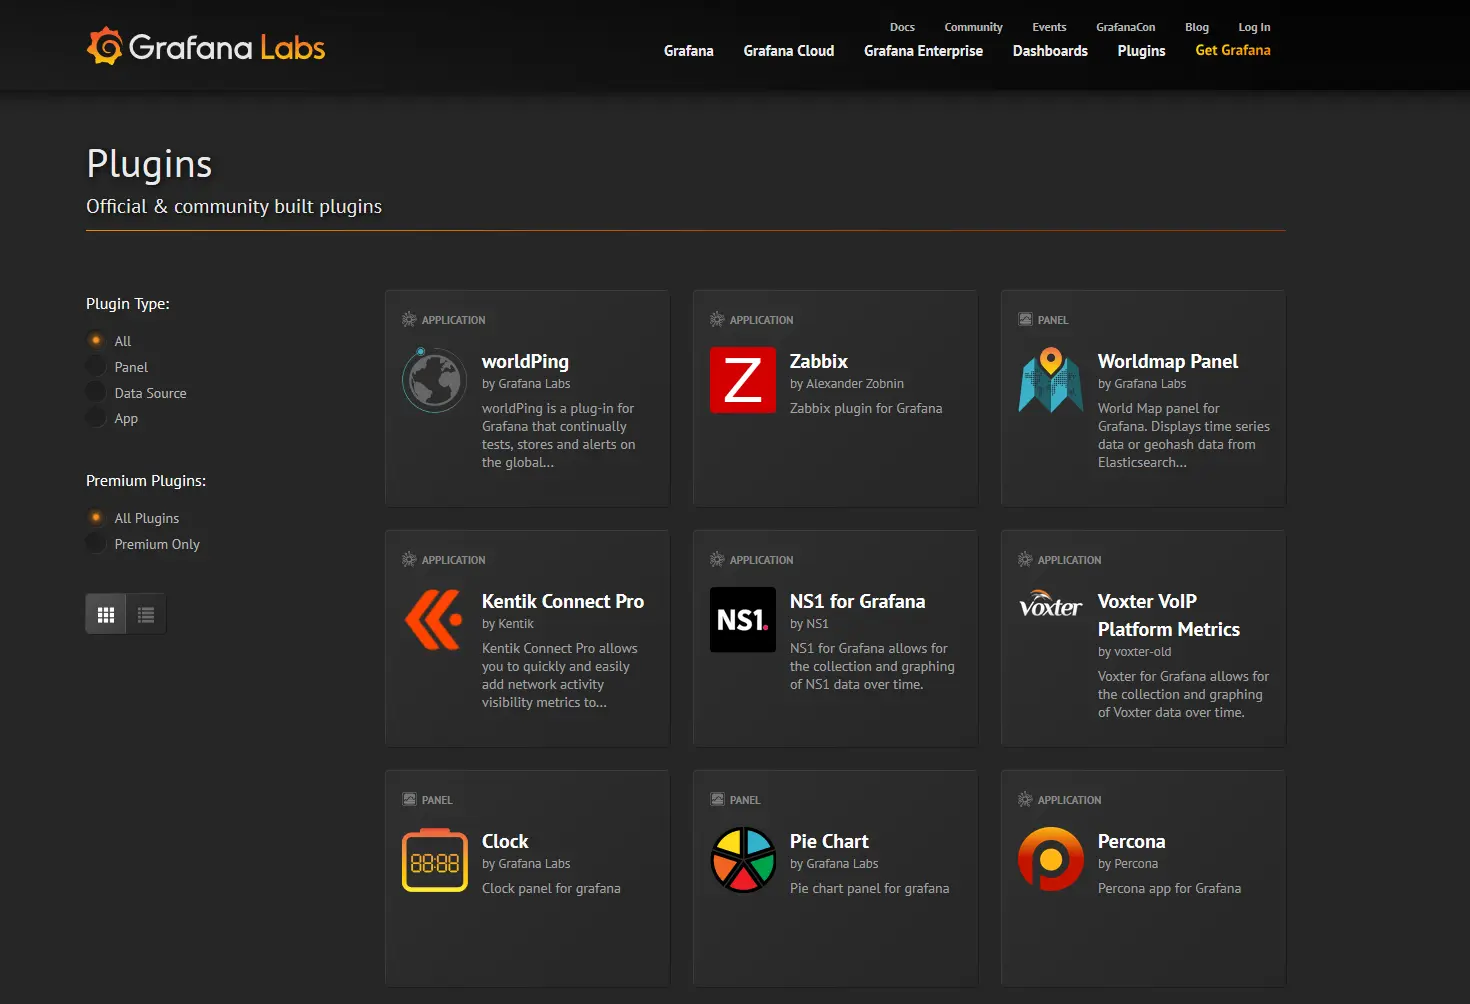Open Voxter VoIP Platform Metrics title
This screenshot has height=1004, width=1470.
coord(1169,615)
